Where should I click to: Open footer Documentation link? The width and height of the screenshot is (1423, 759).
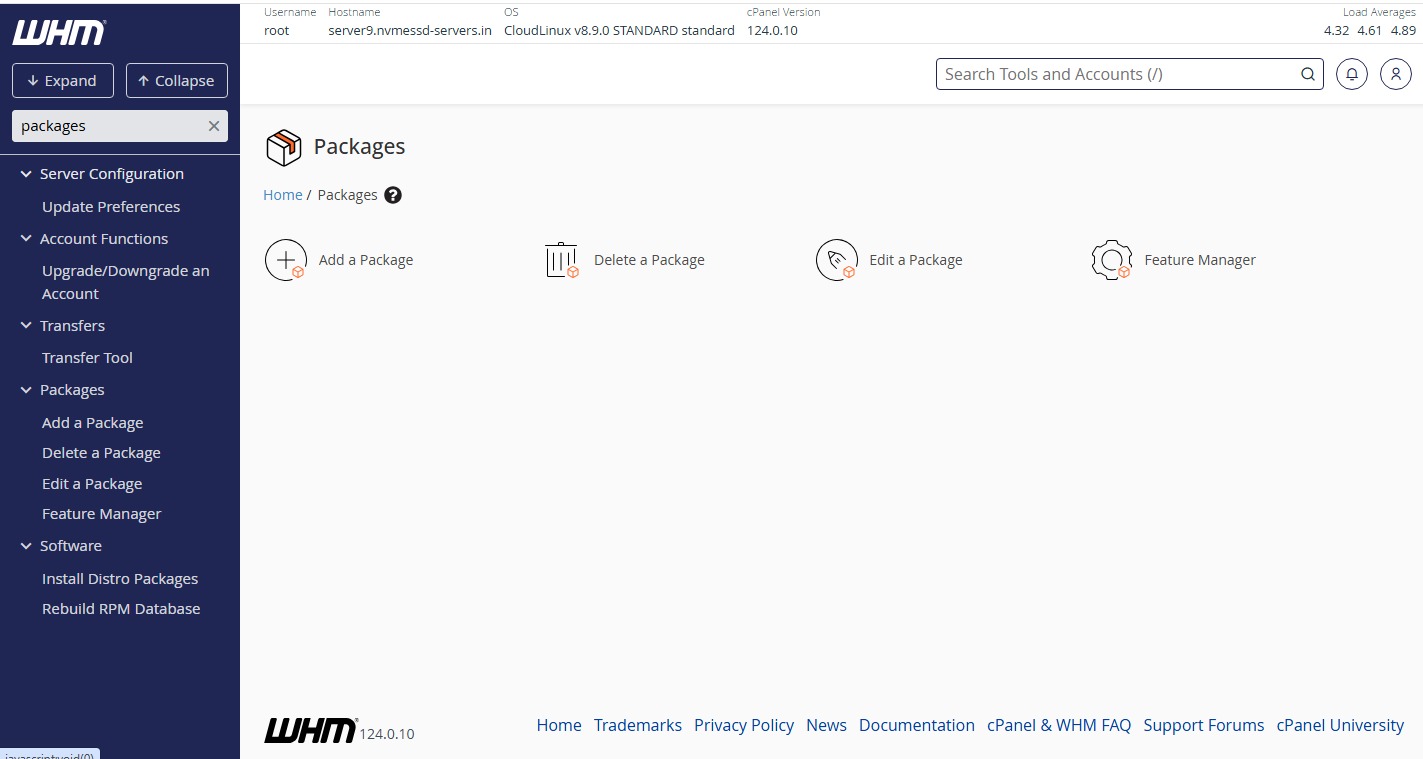917,726
